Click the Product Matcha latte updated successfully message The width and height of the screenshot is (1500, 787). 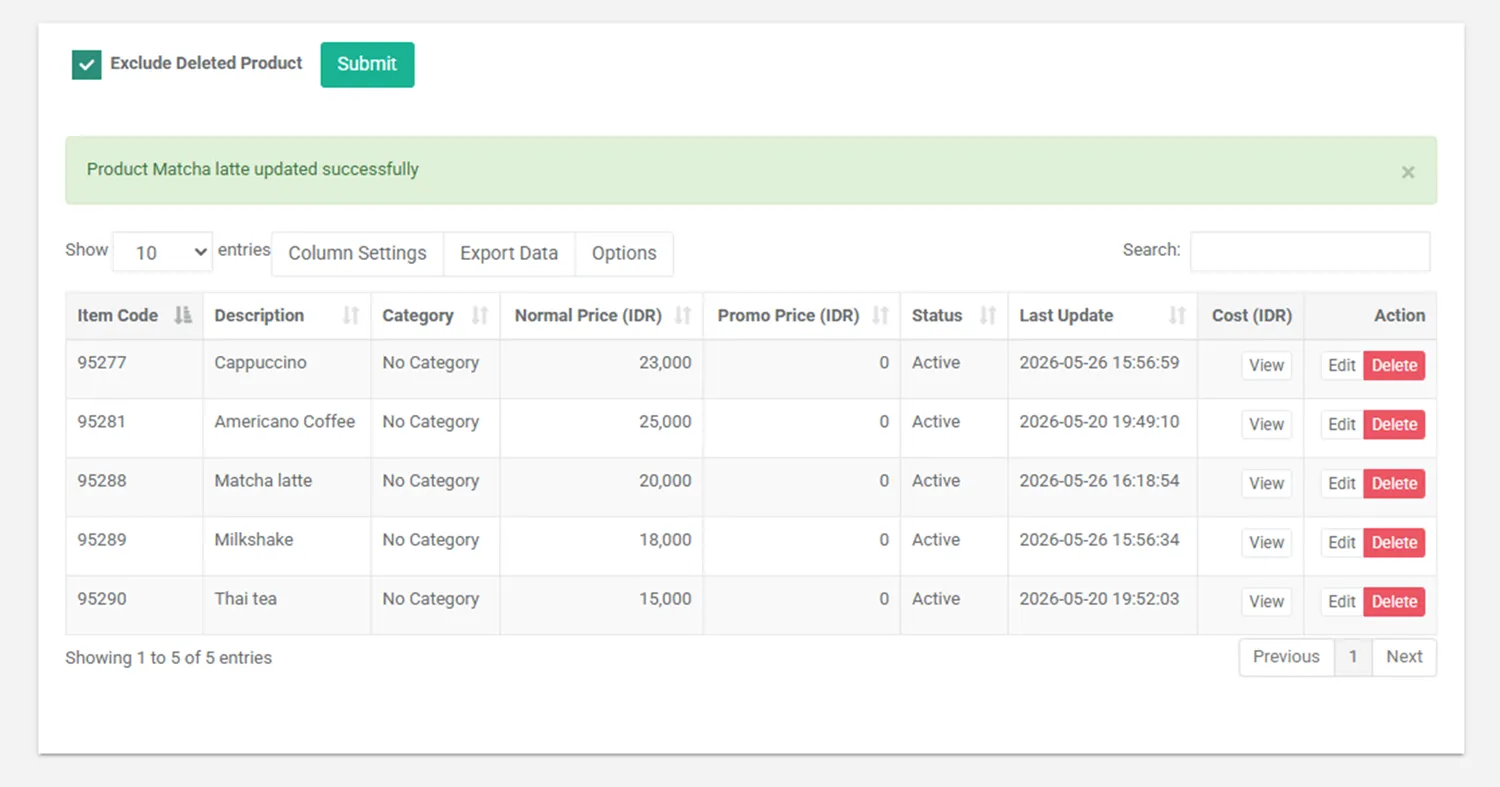click(x=253, y=170)
